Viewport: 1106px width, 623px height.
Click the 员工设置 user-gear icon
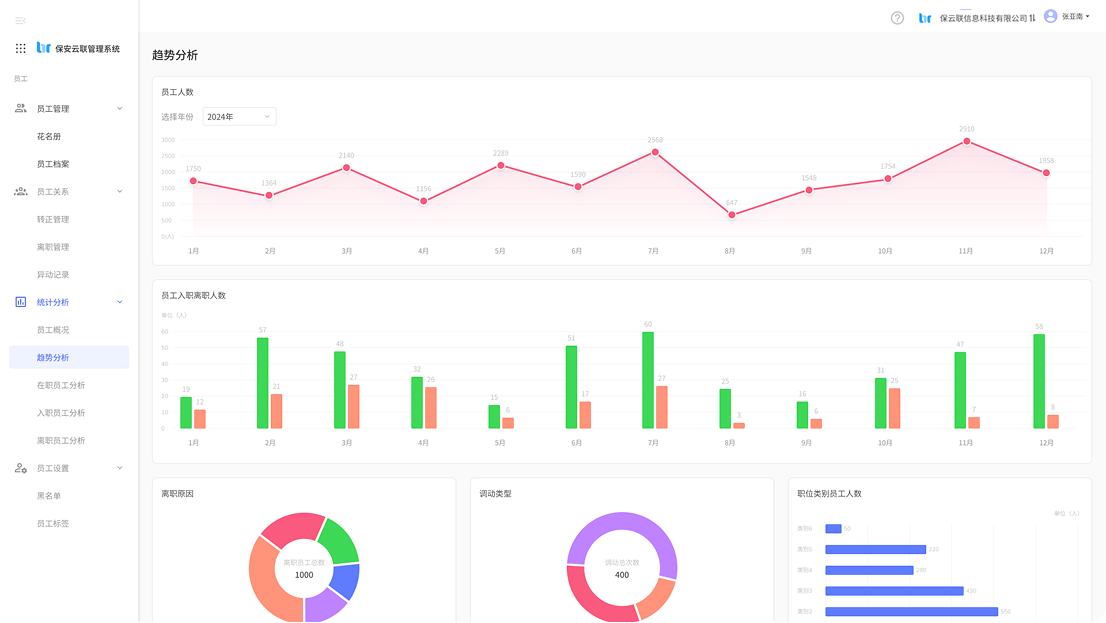click(21, 468)
